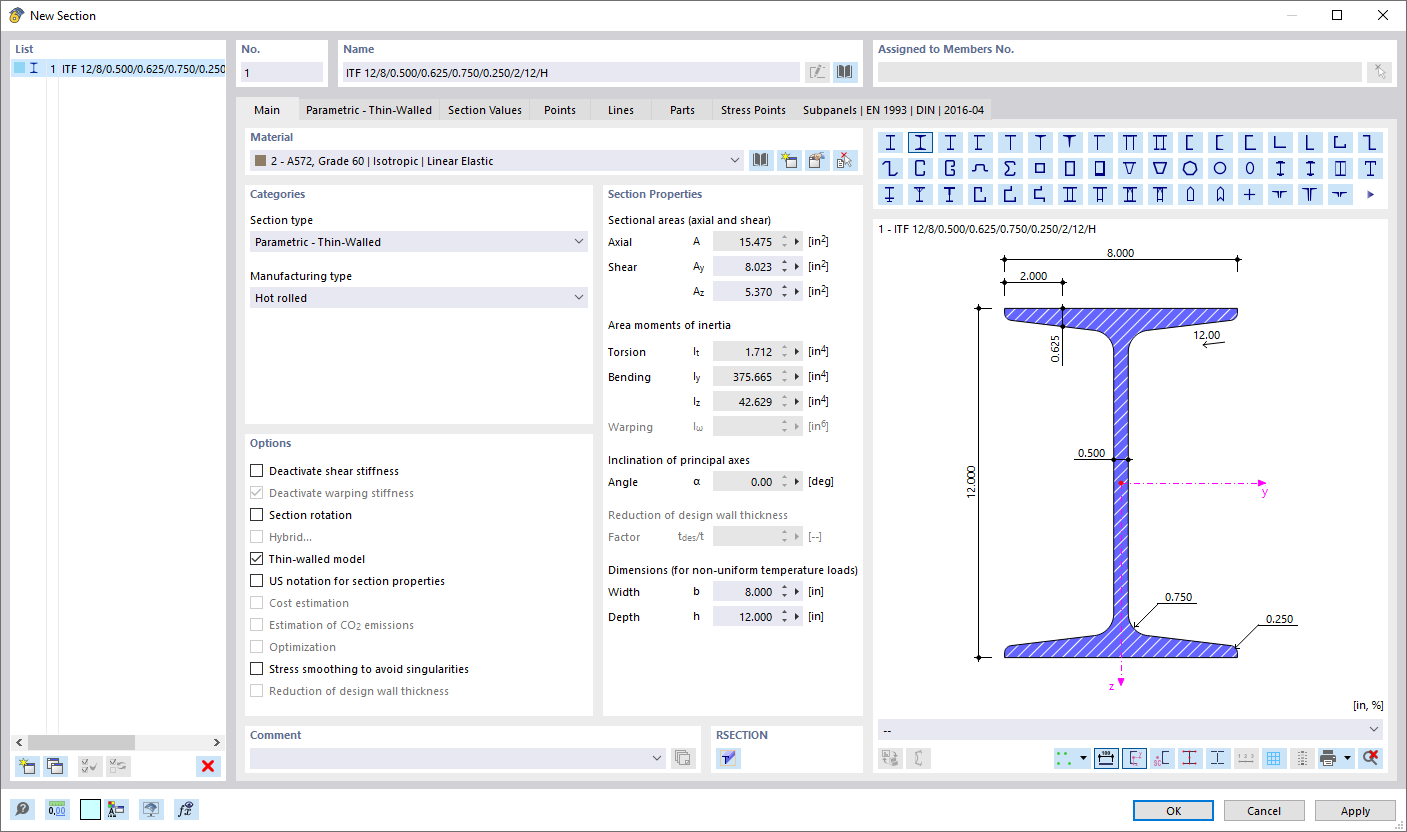Open the material library icon
The image size is (1407, 832).
pyautogui.click(x=761, y=160)
